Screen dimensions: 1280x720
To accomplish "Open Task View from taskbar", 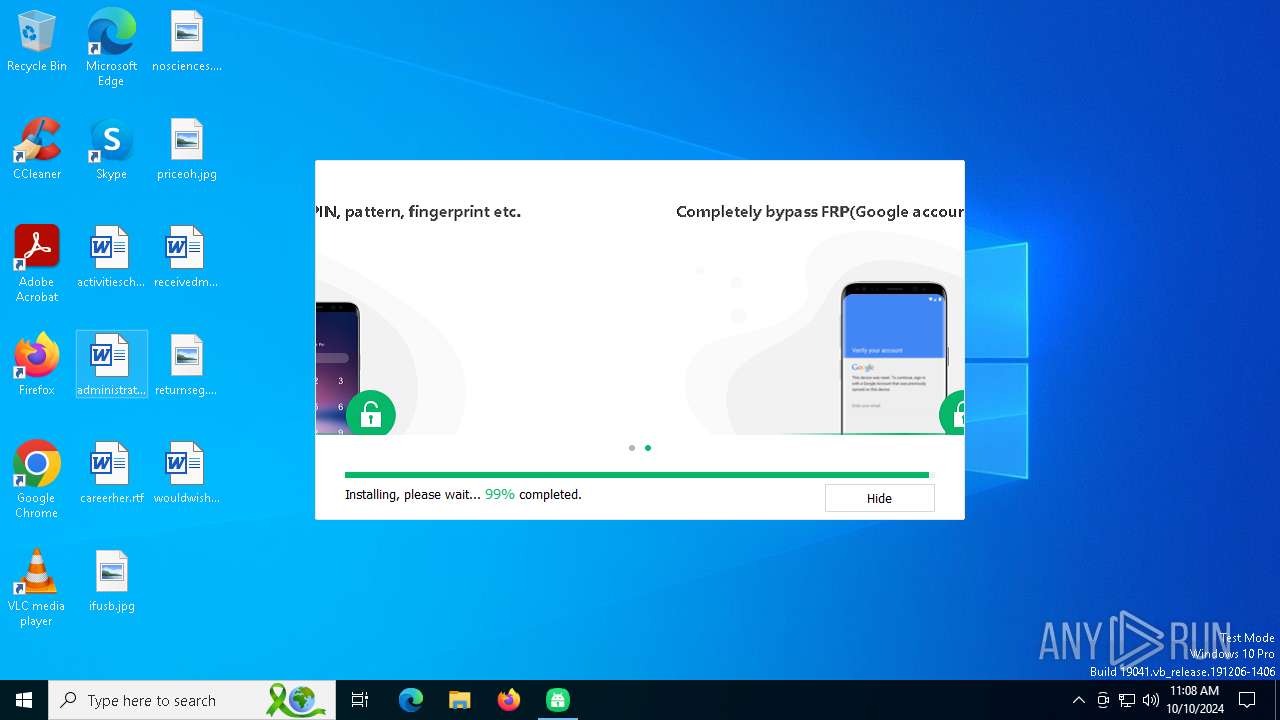I will pyautogui.click(x=360, y=700).
